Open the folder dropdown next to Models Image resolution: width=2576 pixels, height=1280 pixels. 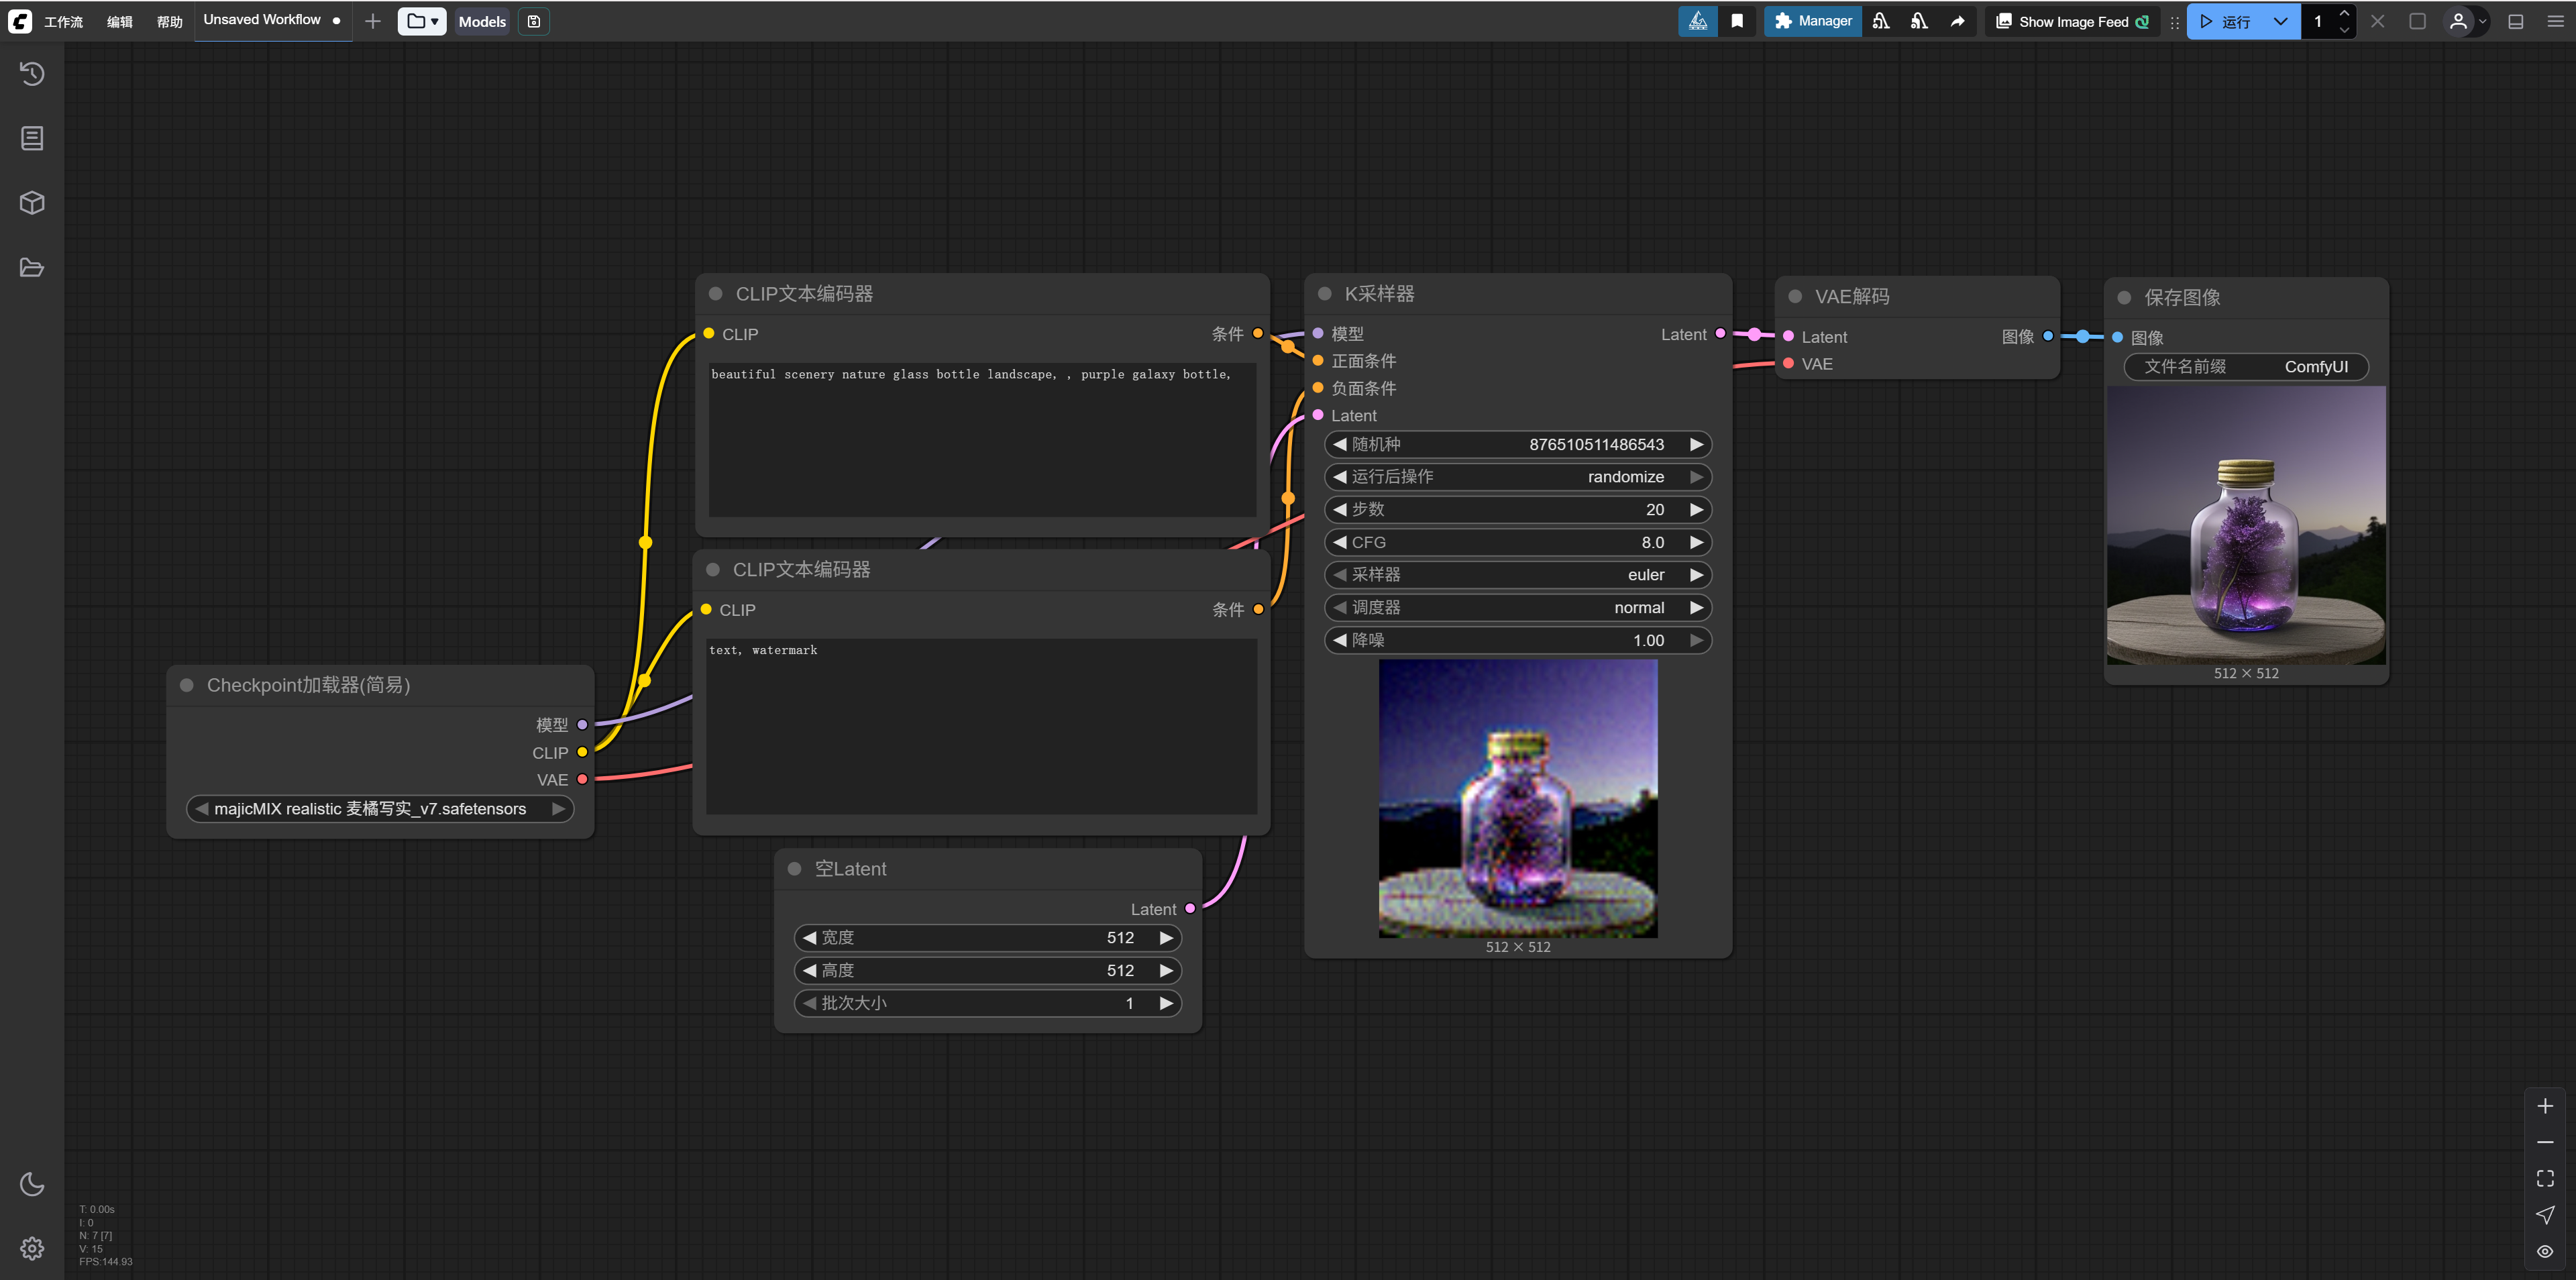pyautogui.click(x=422, y=21)
